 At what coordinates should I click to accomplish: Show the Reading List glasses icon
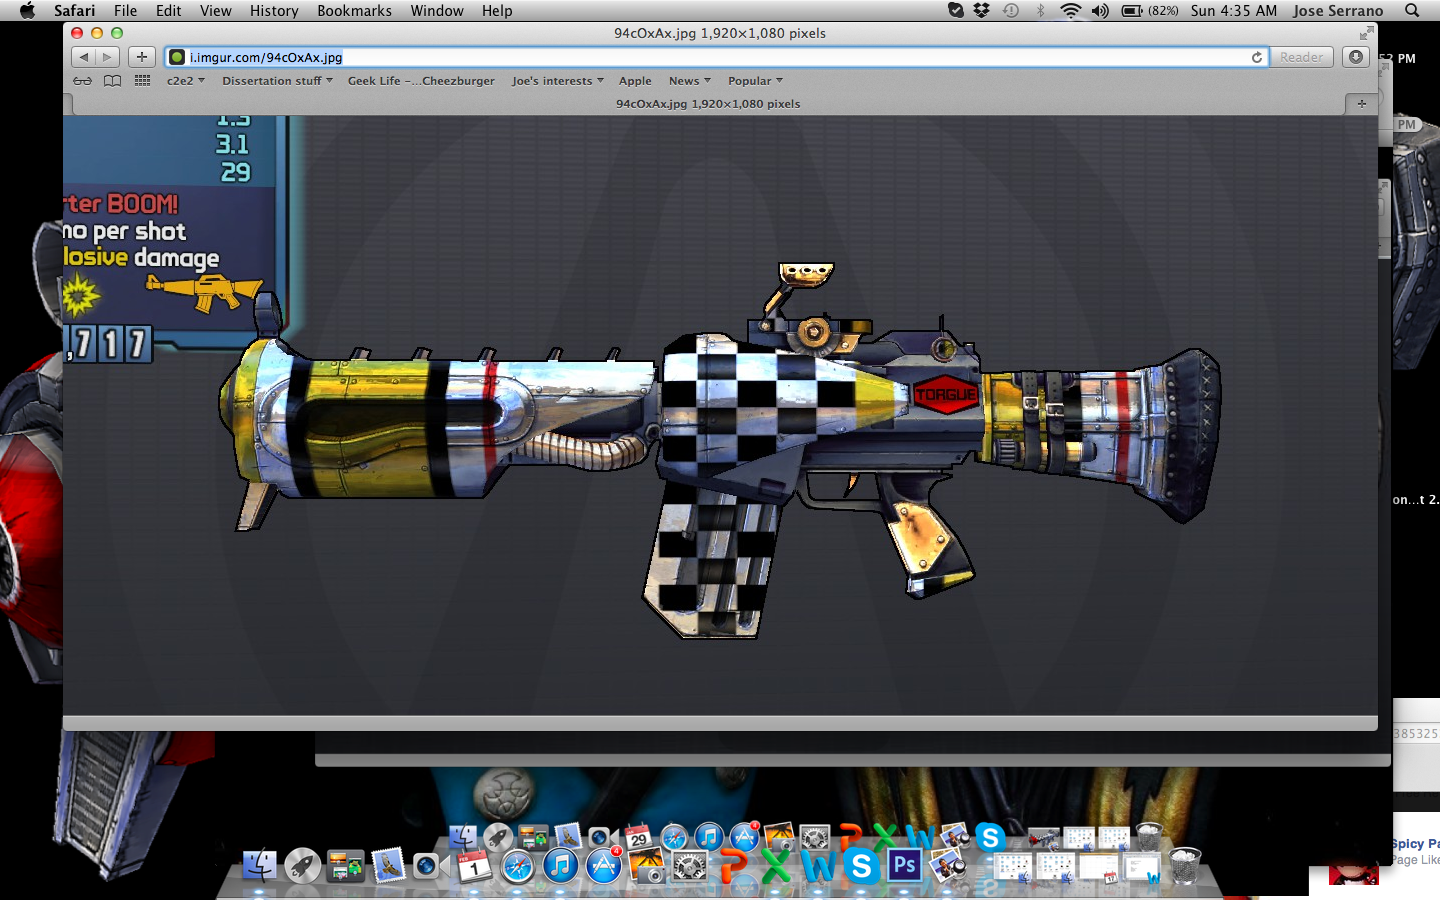[83, 81]
